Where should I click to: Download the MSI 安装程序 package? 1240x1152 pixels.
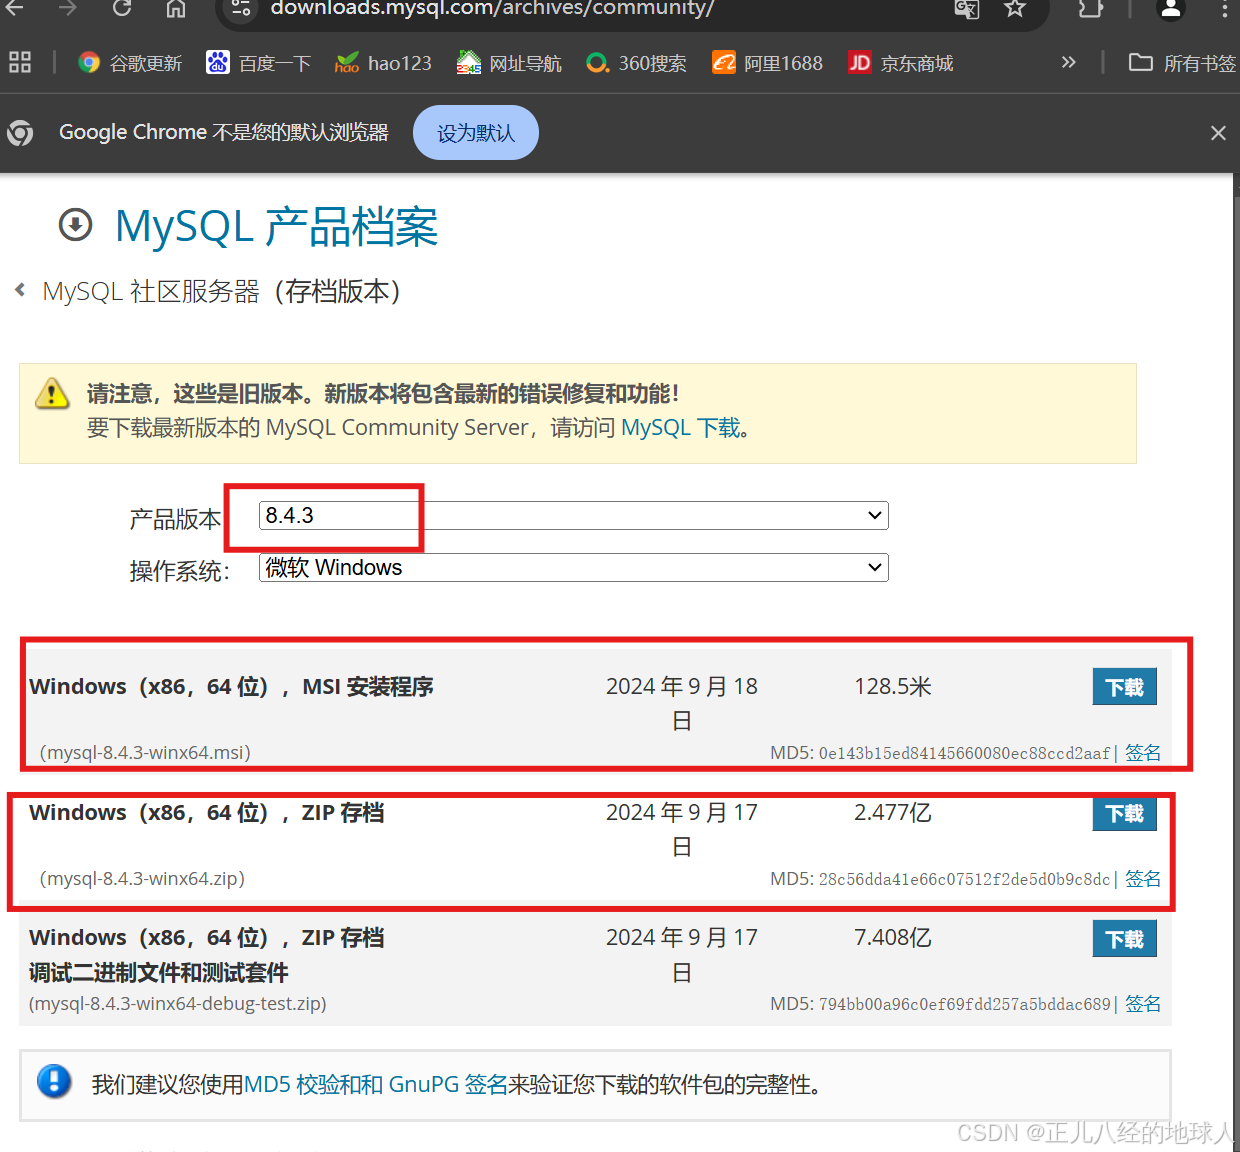pos(1124,687)
